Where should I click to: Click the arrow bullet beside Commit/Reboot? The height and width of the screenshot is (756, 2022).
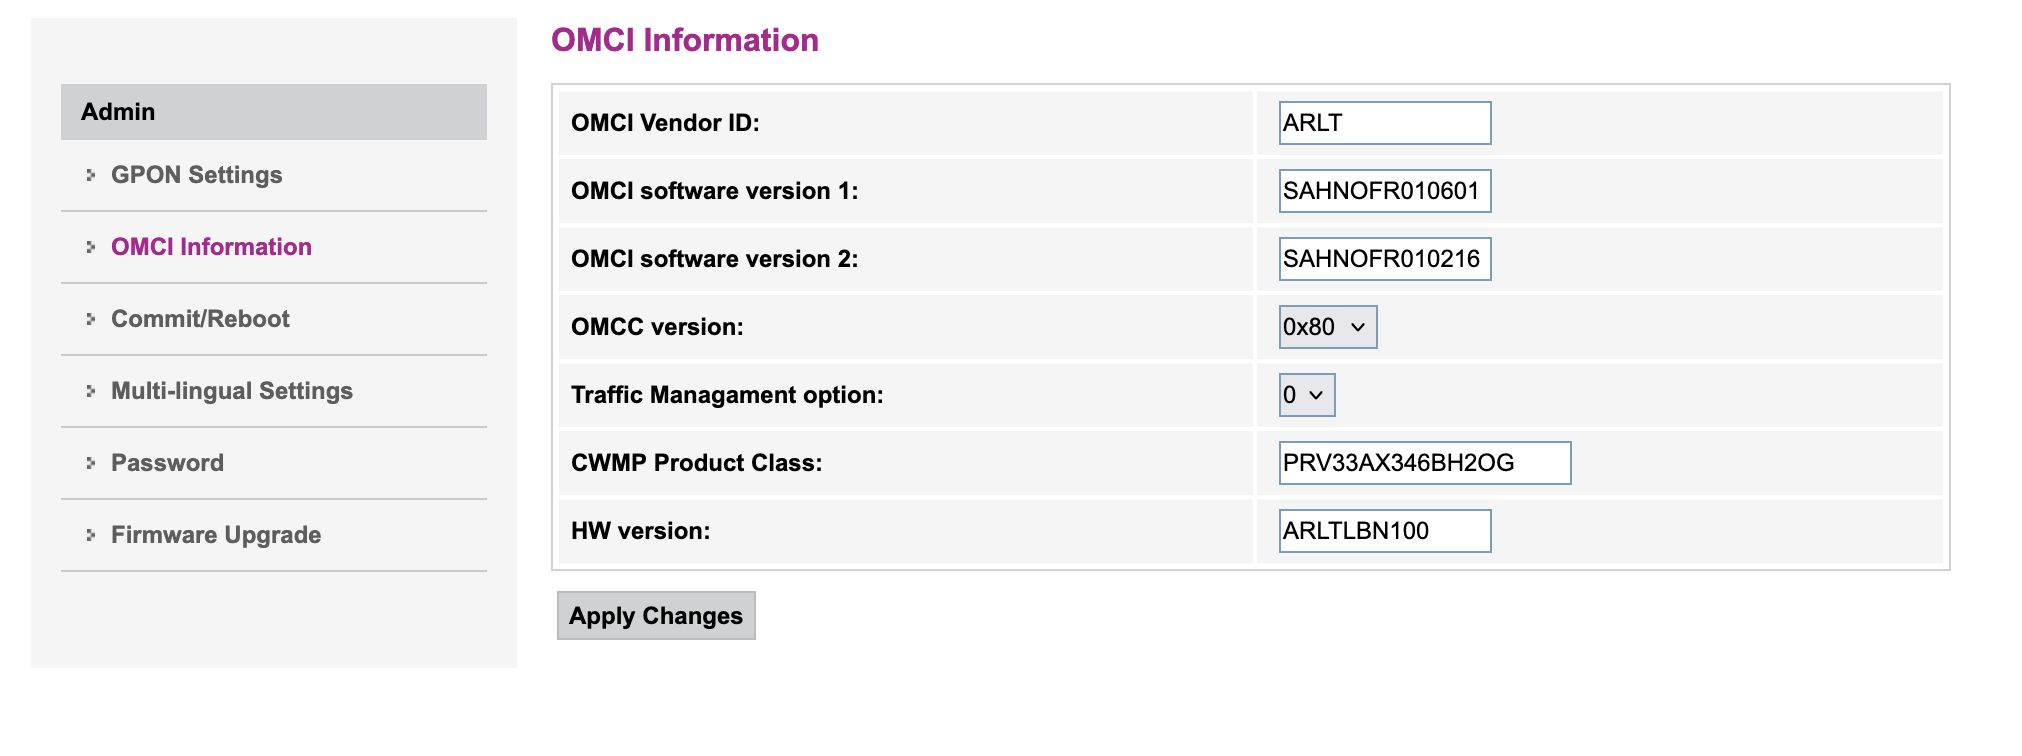tap(91, 319)
